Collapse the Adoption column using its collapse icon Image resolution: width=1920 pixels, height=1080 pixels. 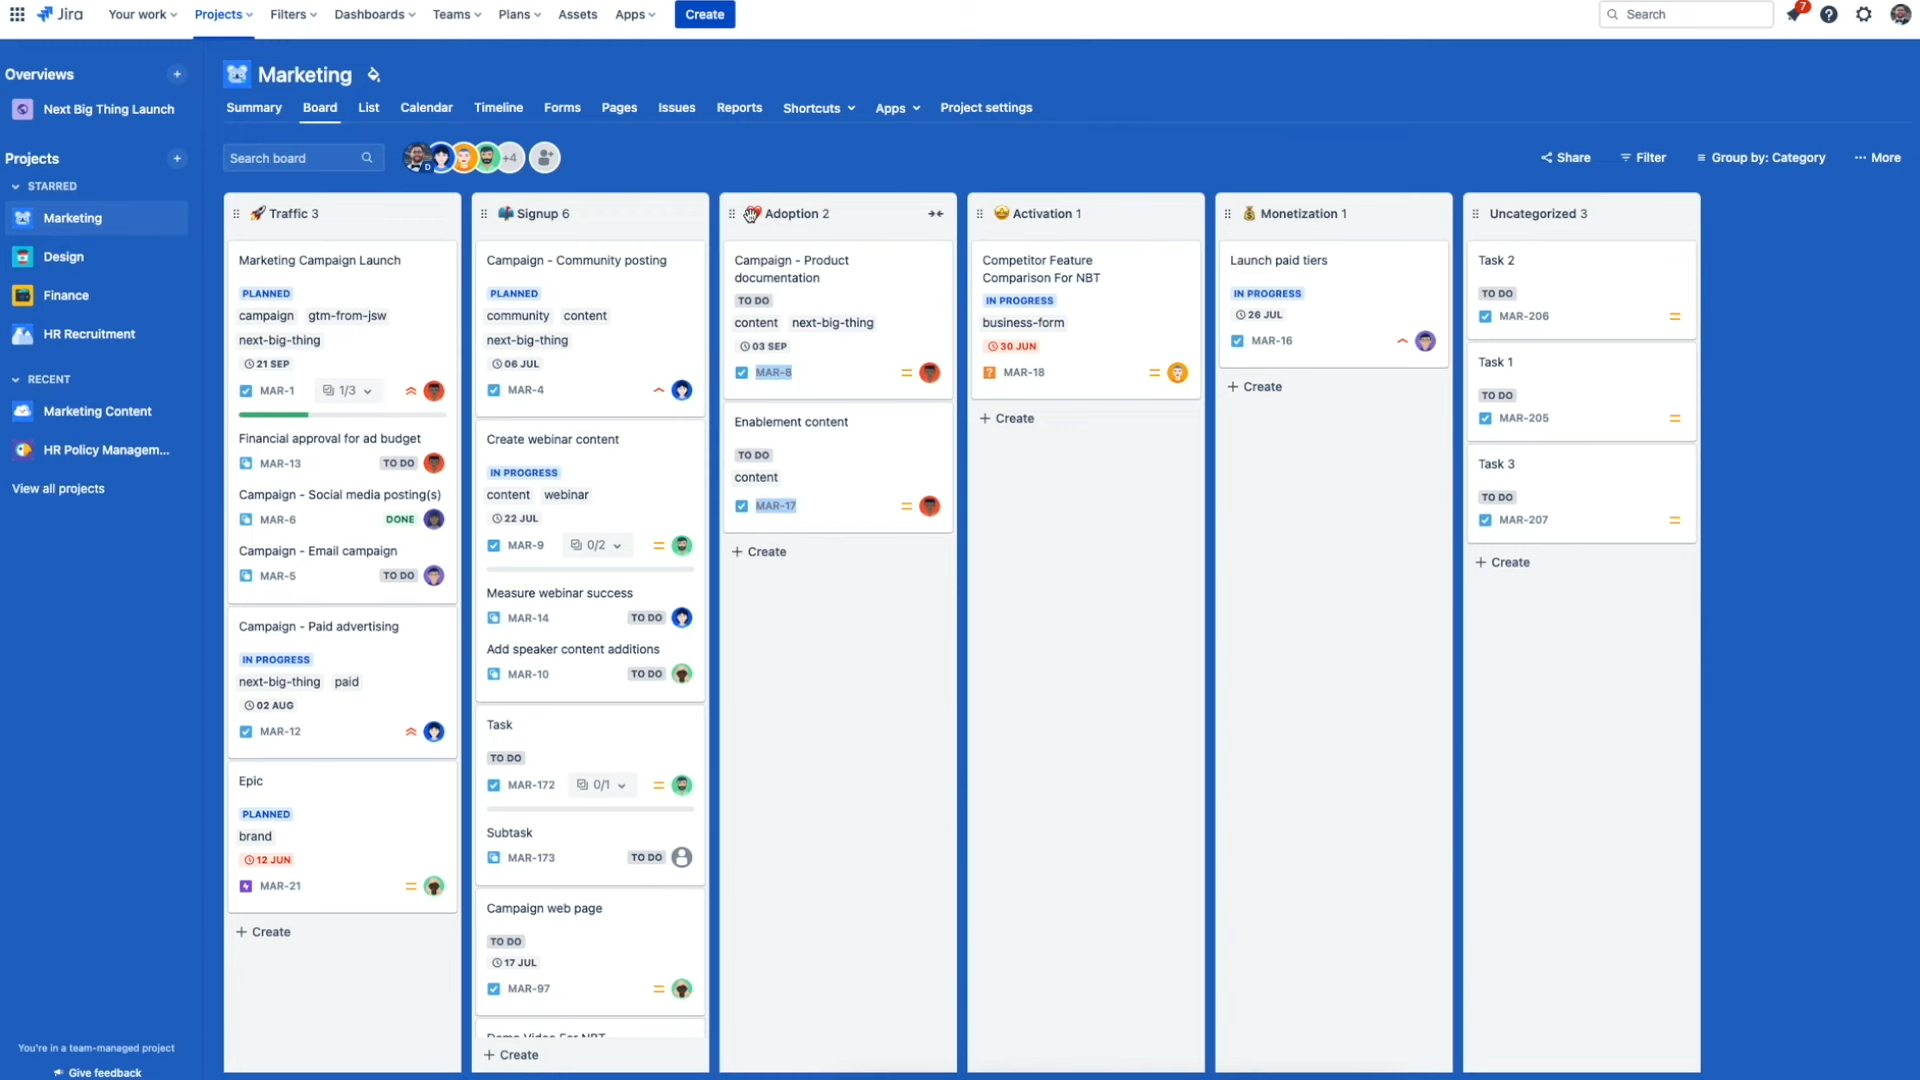click(936, 213)
